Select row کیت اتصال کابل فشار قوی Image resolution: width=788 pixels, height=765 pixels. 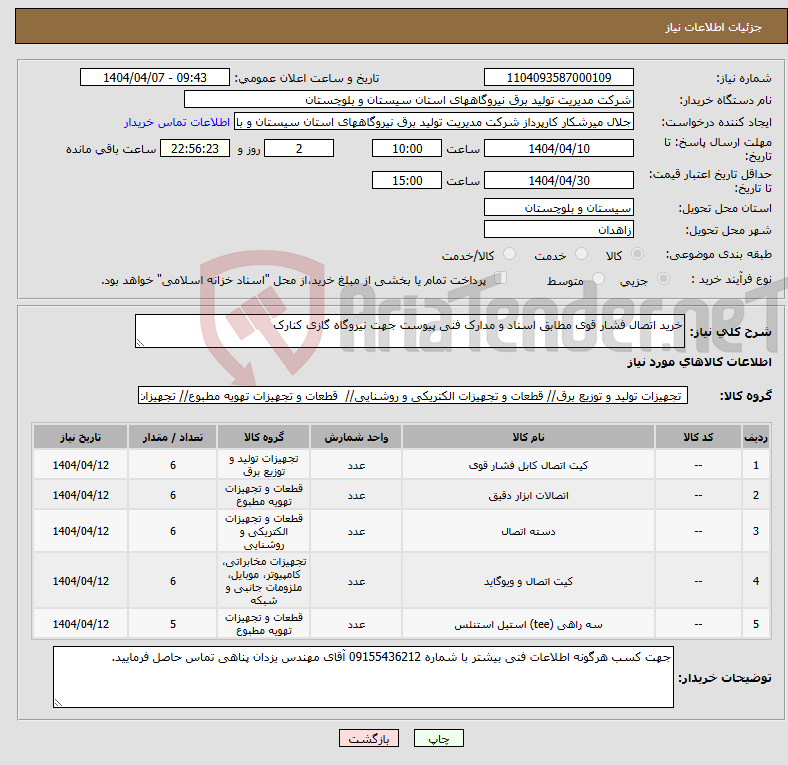point(401,465)
